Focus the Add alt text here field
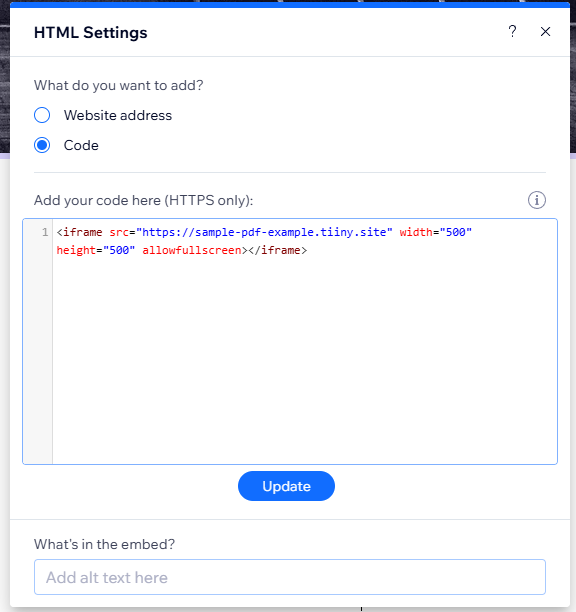The width and height of the screenshot is (576, 612). pos(290,577)
